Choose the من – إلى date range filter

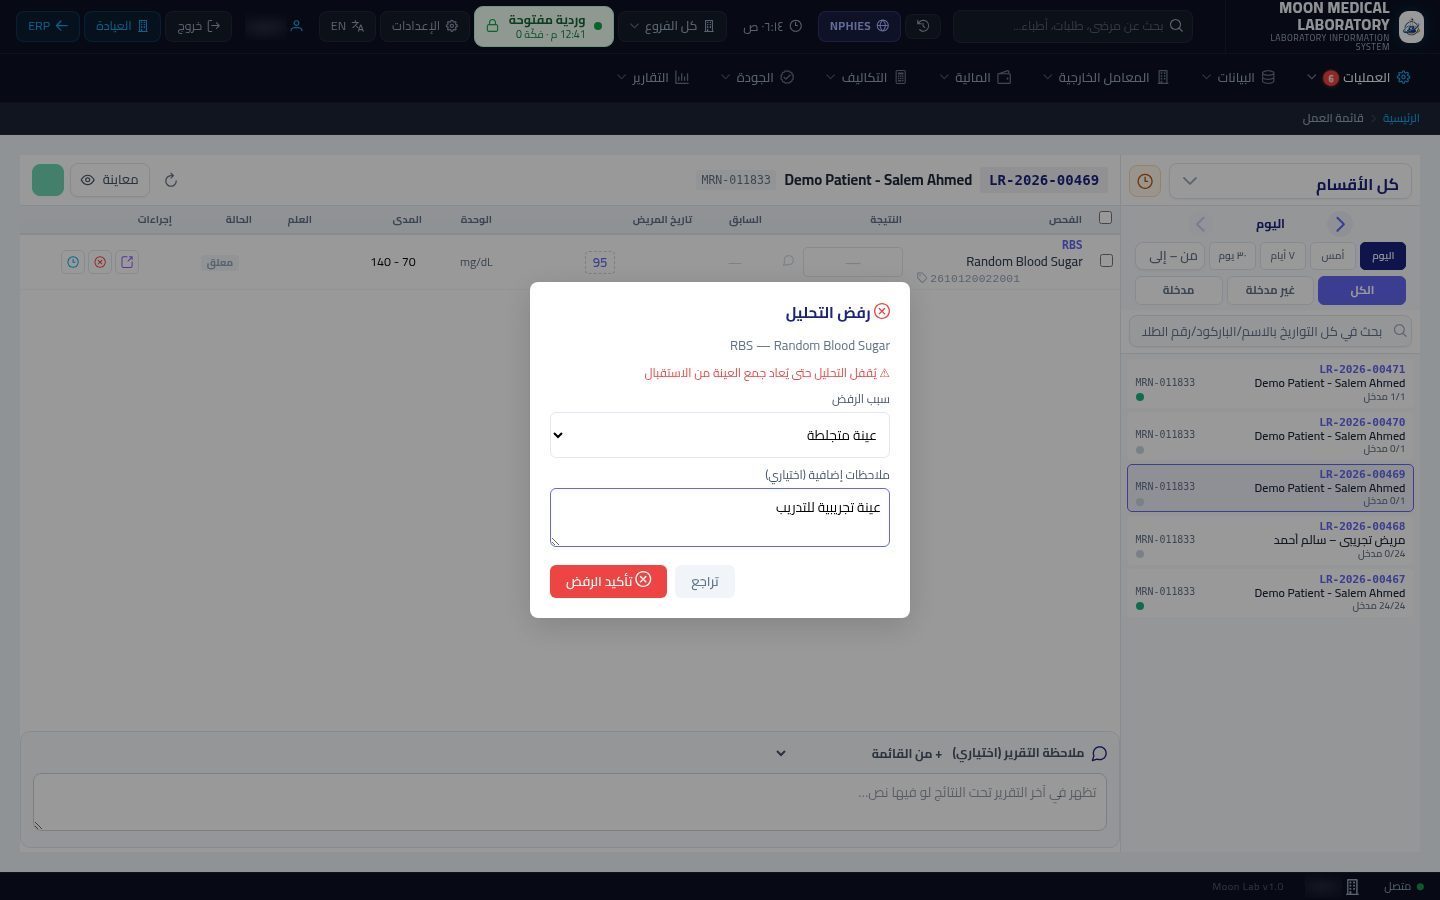click(x=1170, y=256)
